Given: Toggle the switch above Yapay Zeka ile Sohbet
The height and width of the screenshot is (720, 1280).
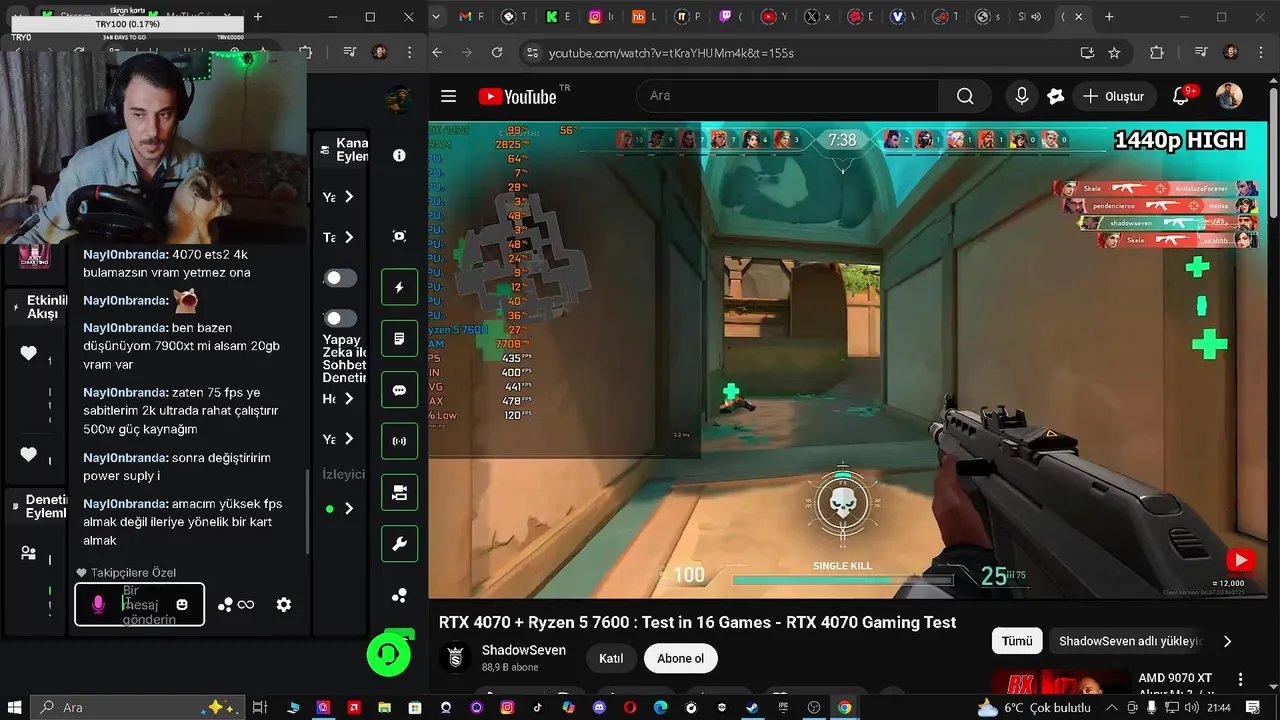Looking at the screenshot, I should click(x=340, y=318).
